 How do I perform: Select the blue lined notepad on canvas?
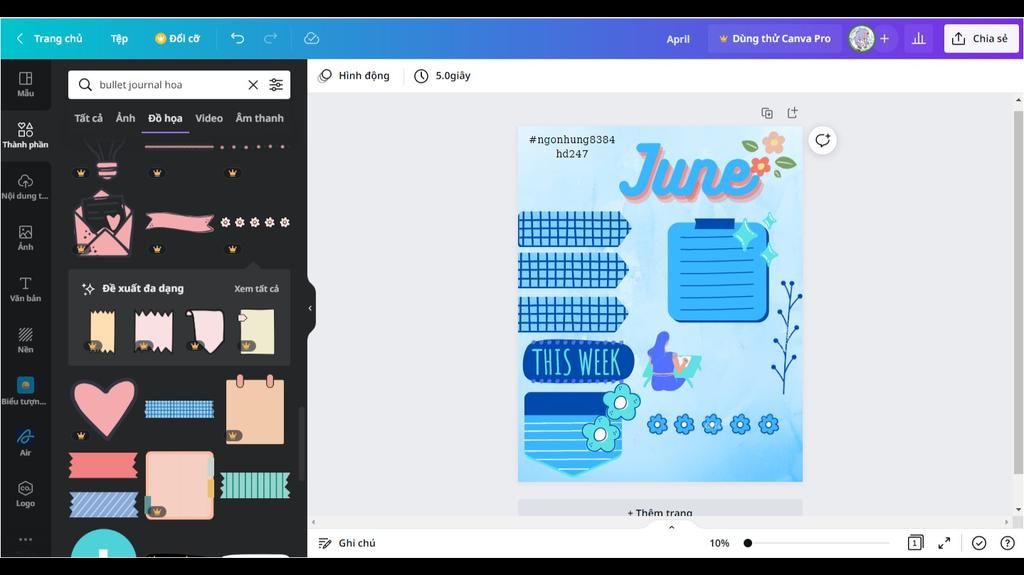[717, 271]
